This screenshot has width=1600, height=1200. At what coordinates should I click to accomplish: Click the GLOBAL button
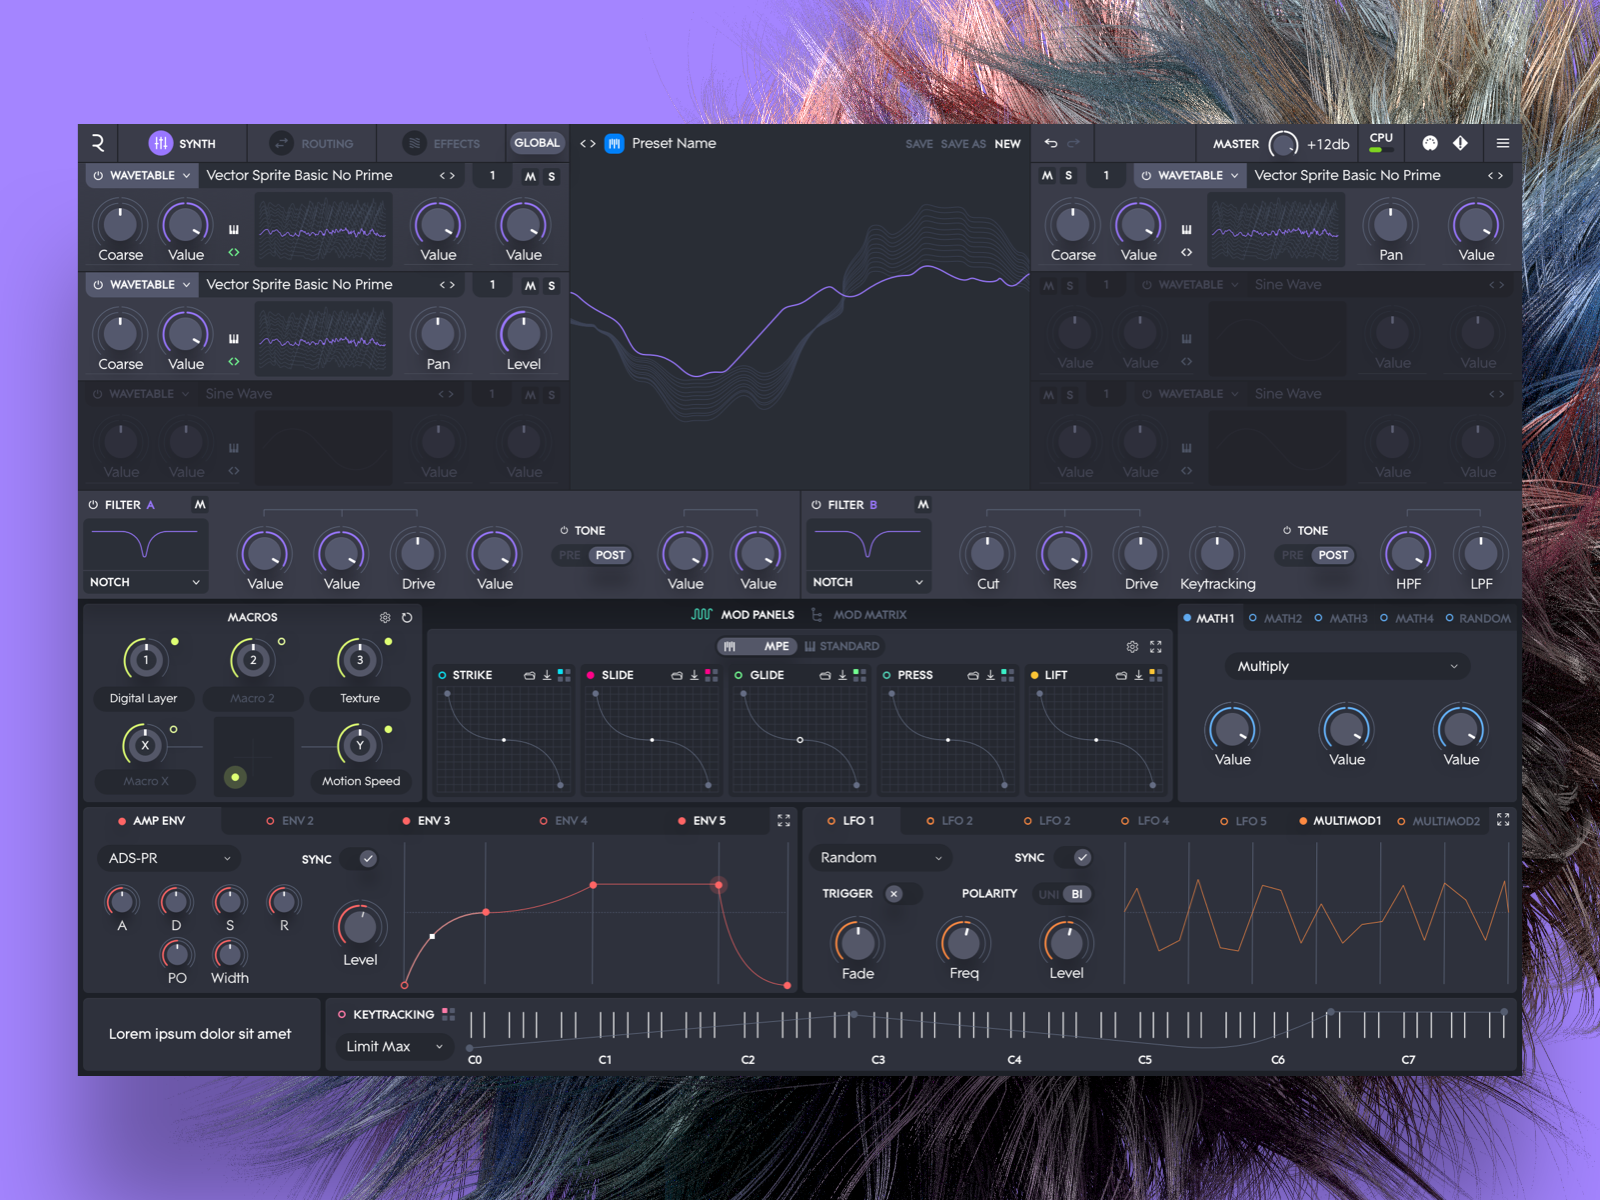[x=537, y=143]
